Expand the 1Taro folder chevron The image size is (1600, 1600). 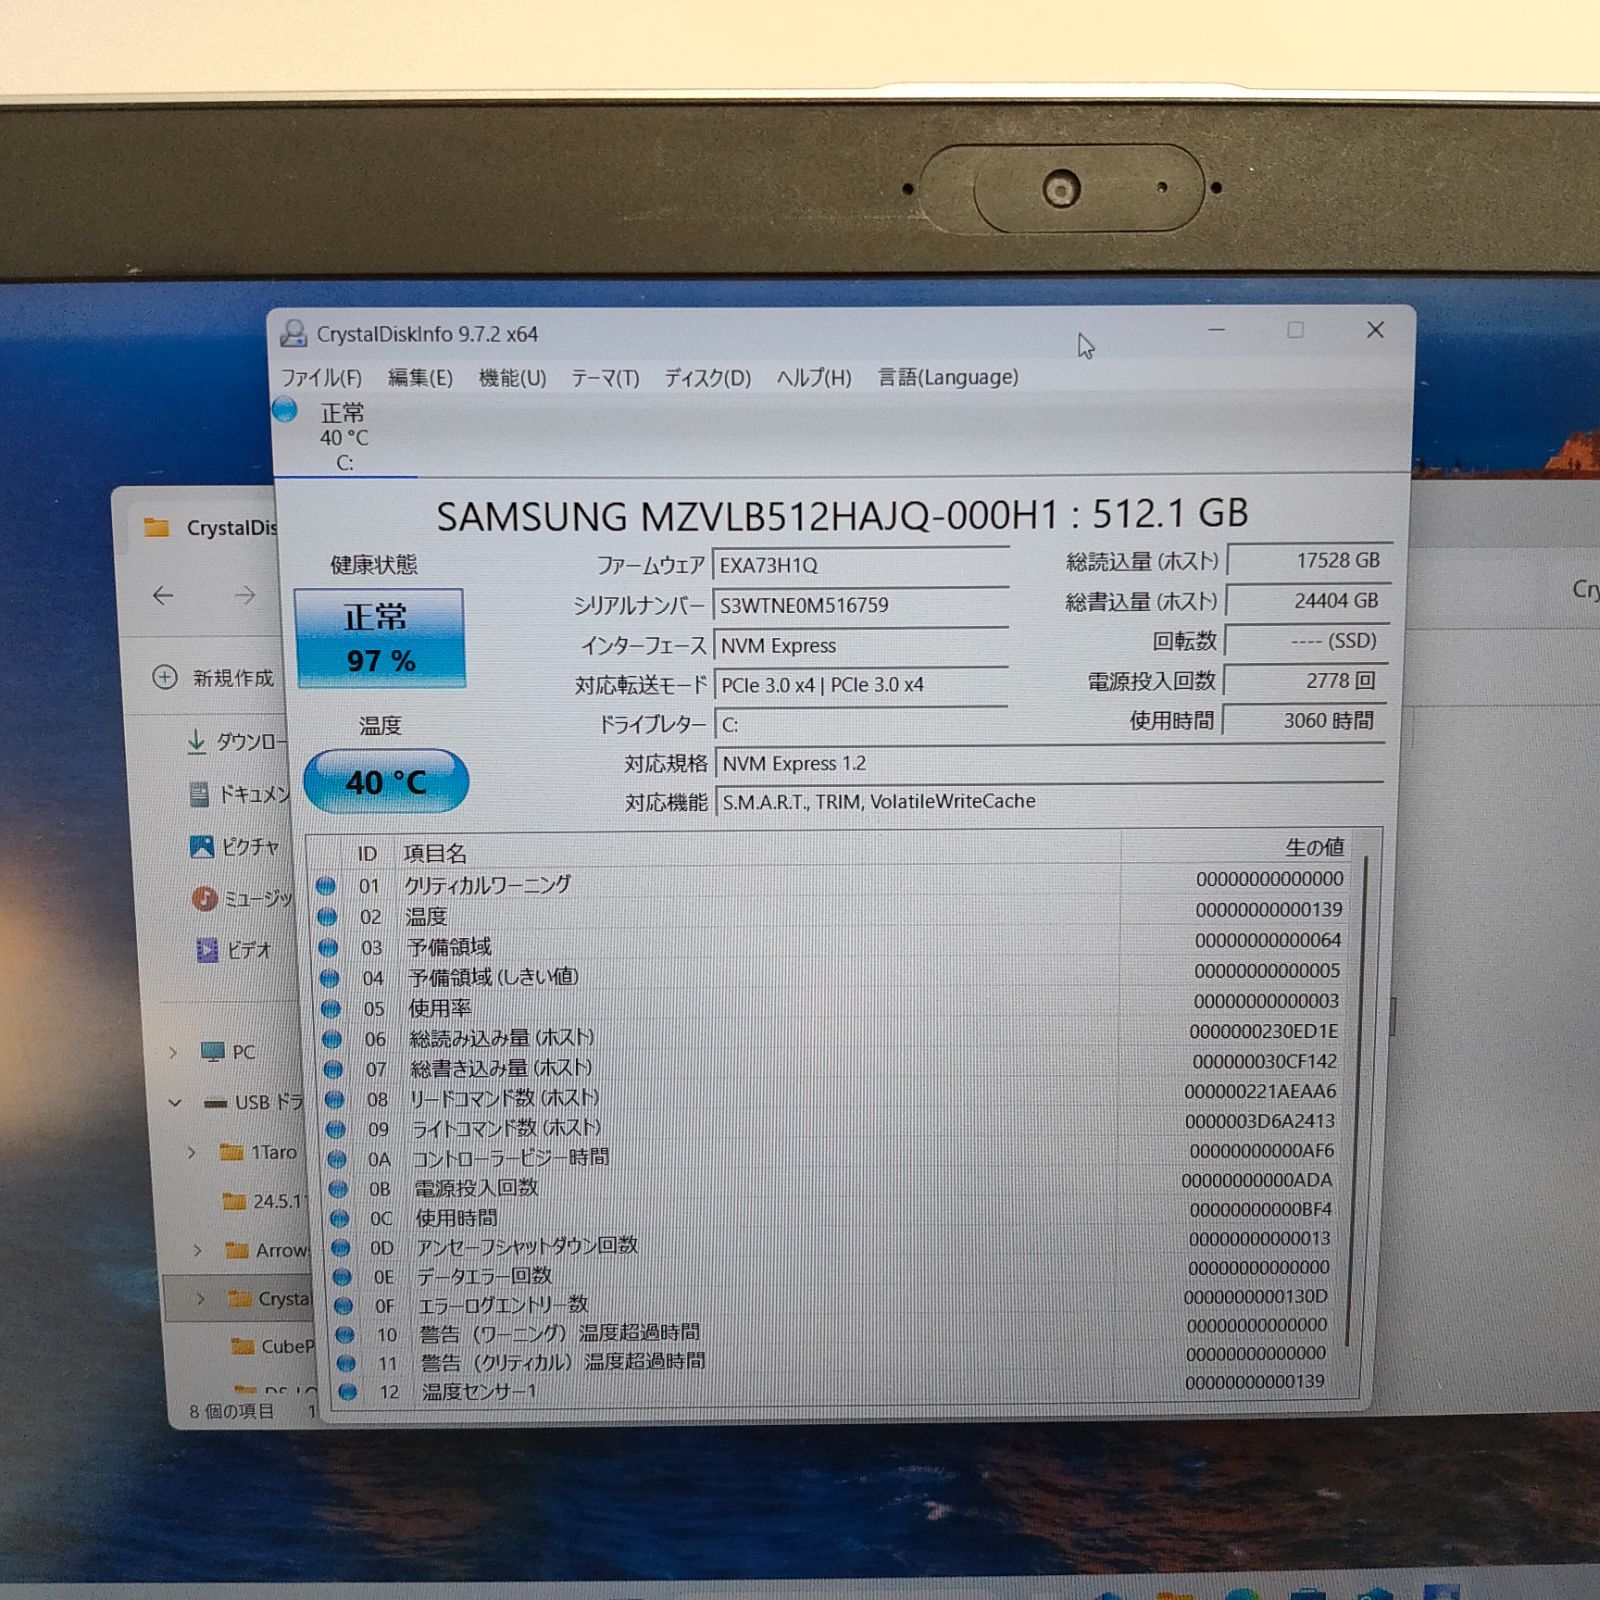(192, 1152)
